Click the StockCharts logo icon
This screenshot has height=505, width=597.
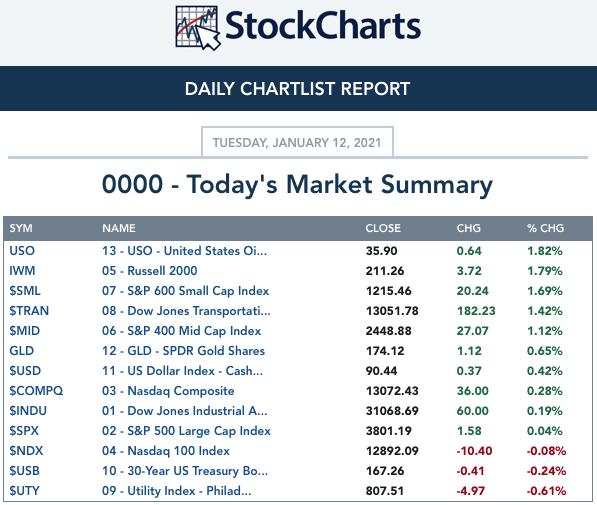pos(198,28)
